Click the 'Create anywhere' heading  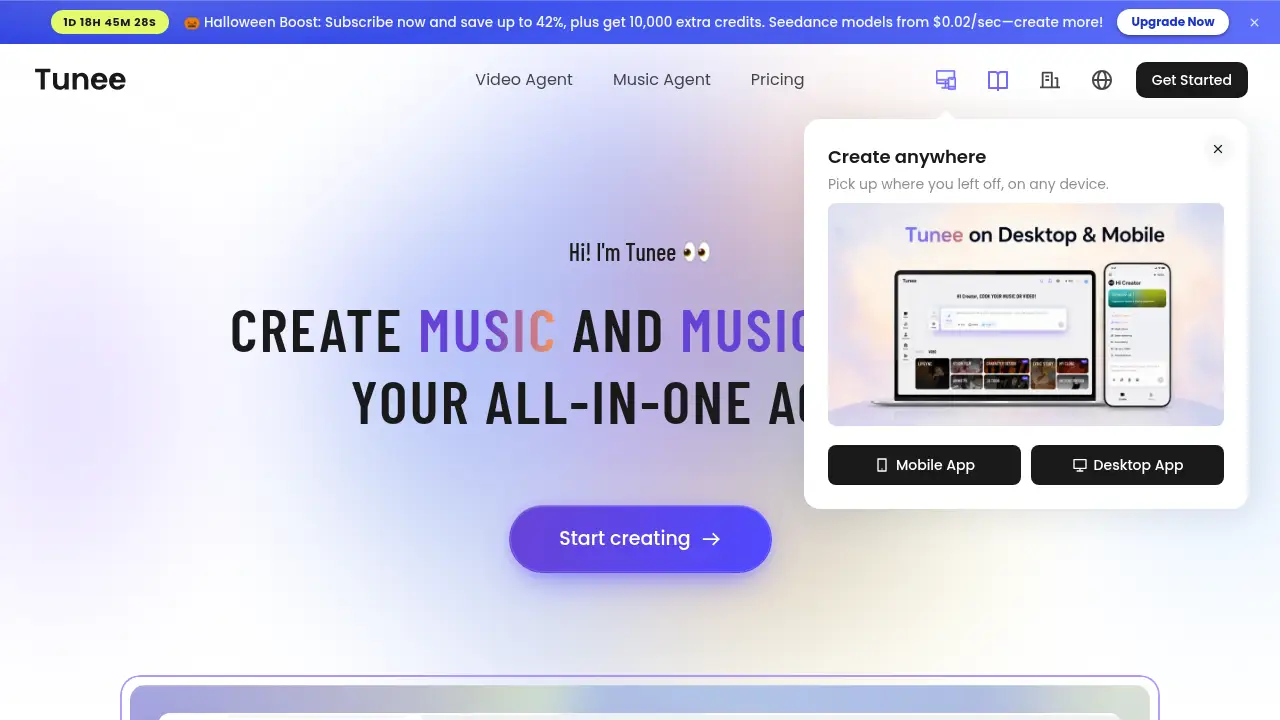click(907, 157)
